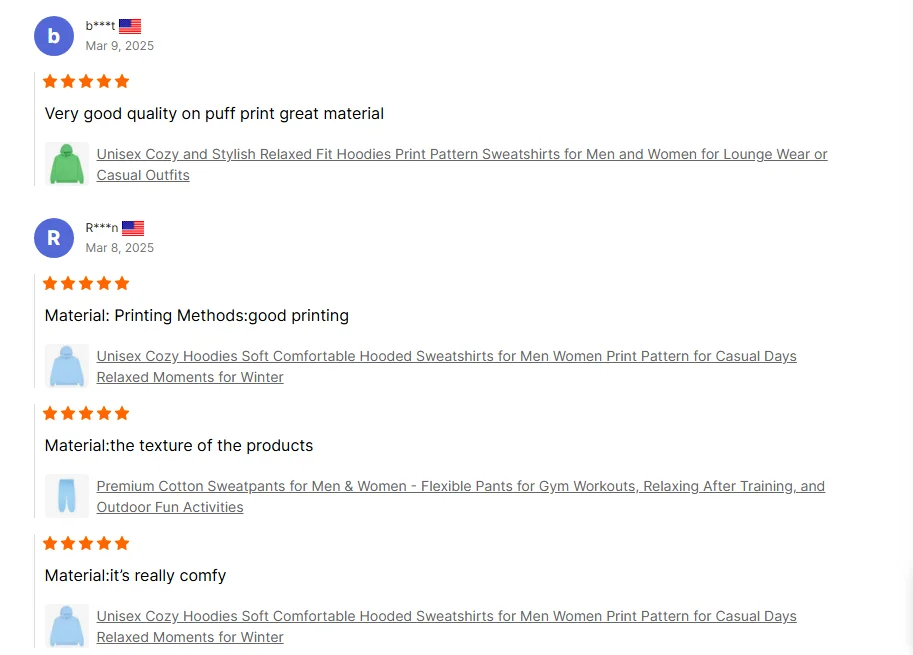Screen dimensions: 913x655
Task: Open the blue sweatpants product thumbnail
Action: [67, 496]
